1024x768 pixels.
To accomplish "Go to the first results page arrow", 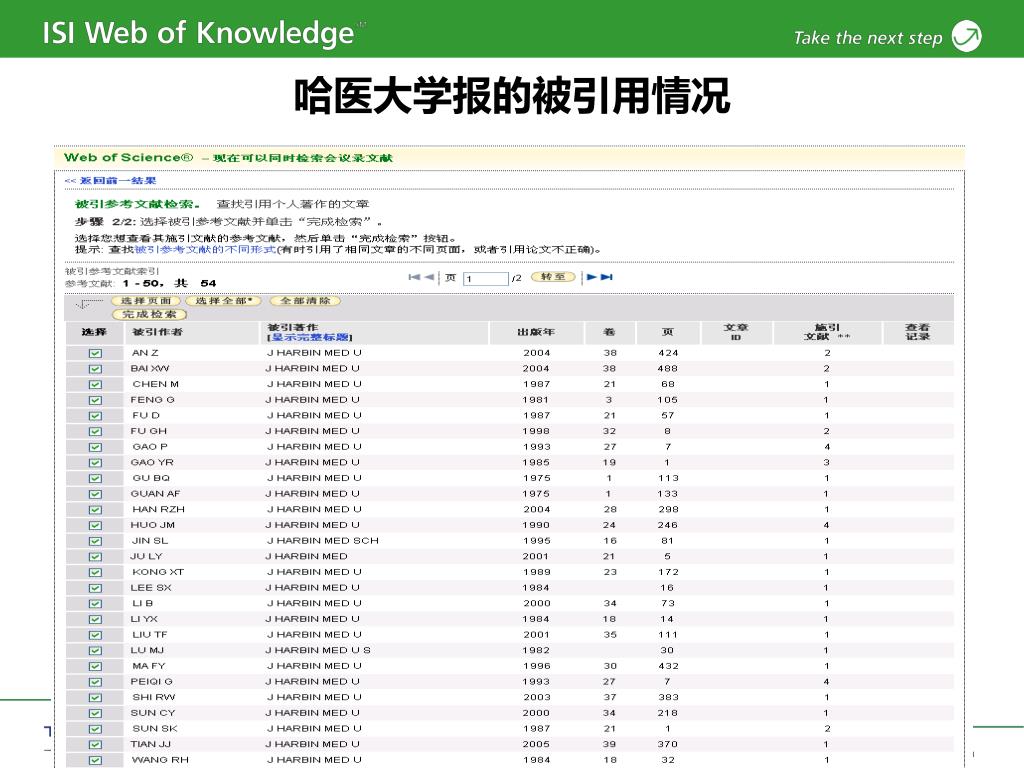I will (x=413, y=277).
